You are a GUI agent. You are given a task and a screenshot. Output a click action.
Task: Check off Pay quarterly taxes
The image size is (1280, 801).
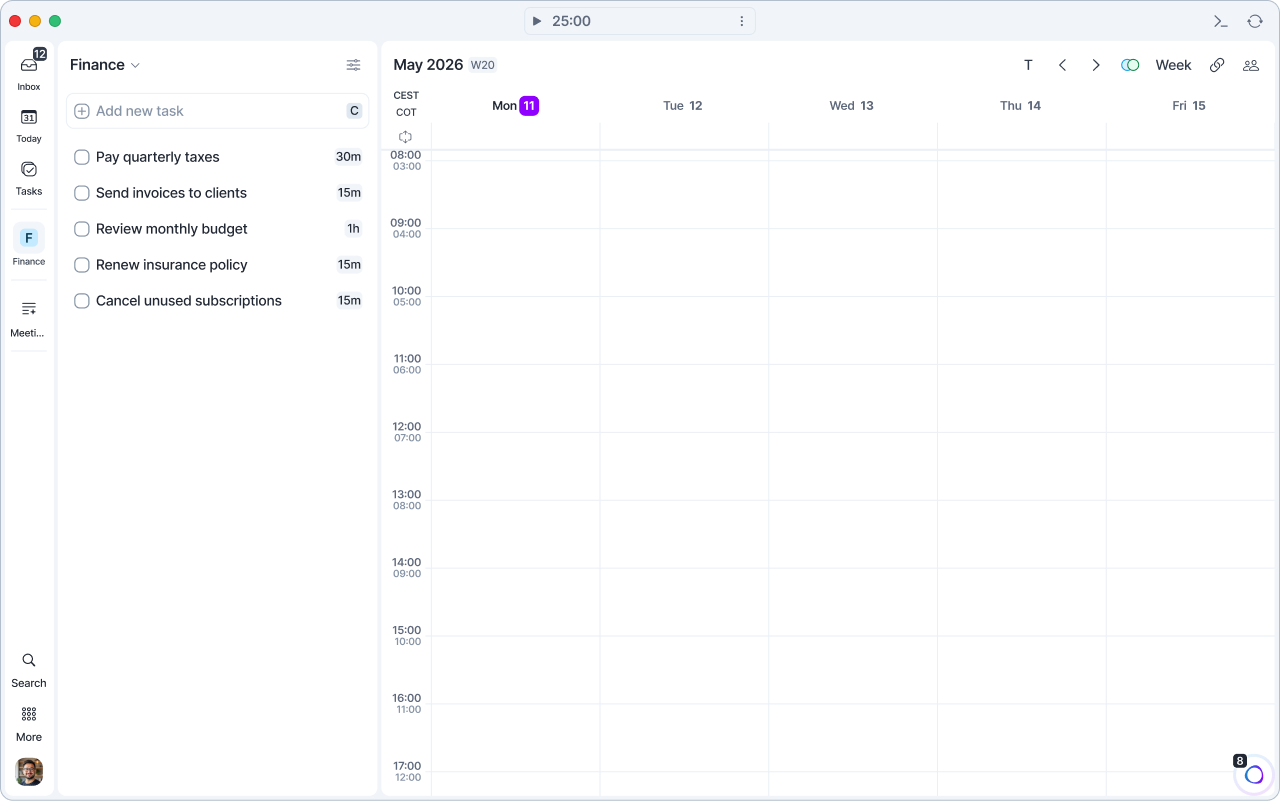tap(82, 157)
